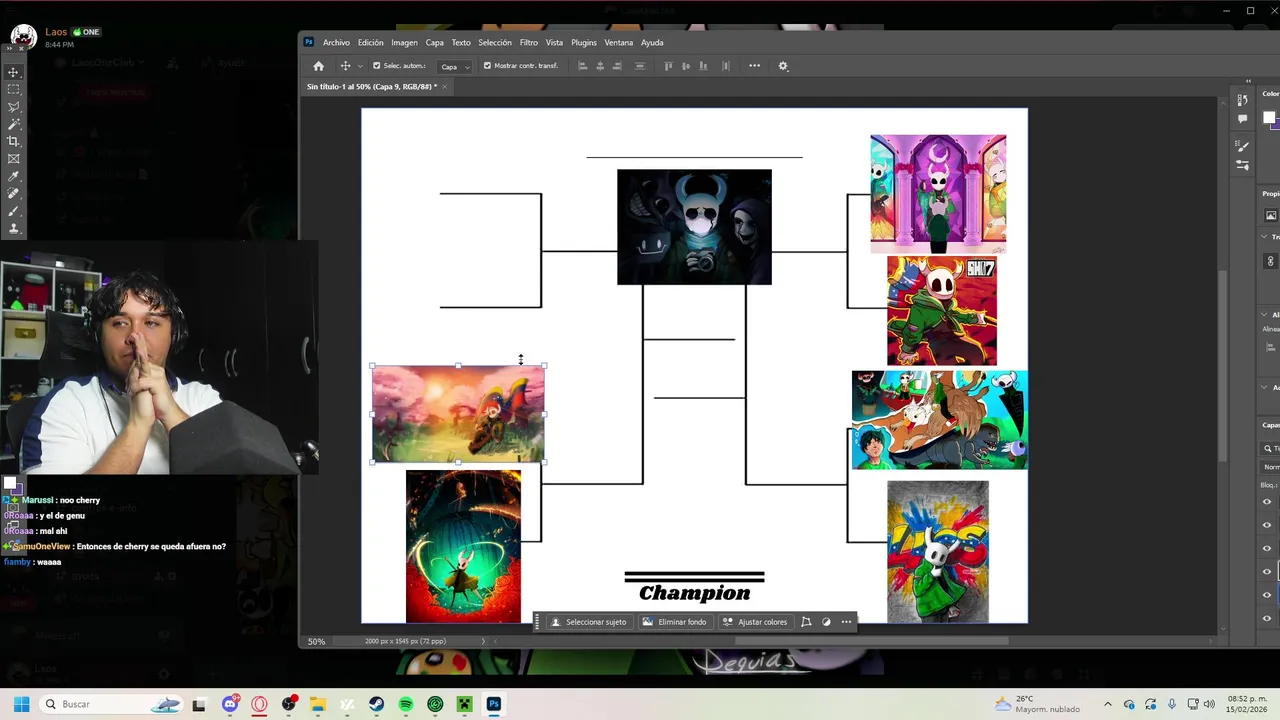The width and height of the screenshot is (1280, 720).
Task: Select the Magic Wand tool
Action: pos(13,124)
